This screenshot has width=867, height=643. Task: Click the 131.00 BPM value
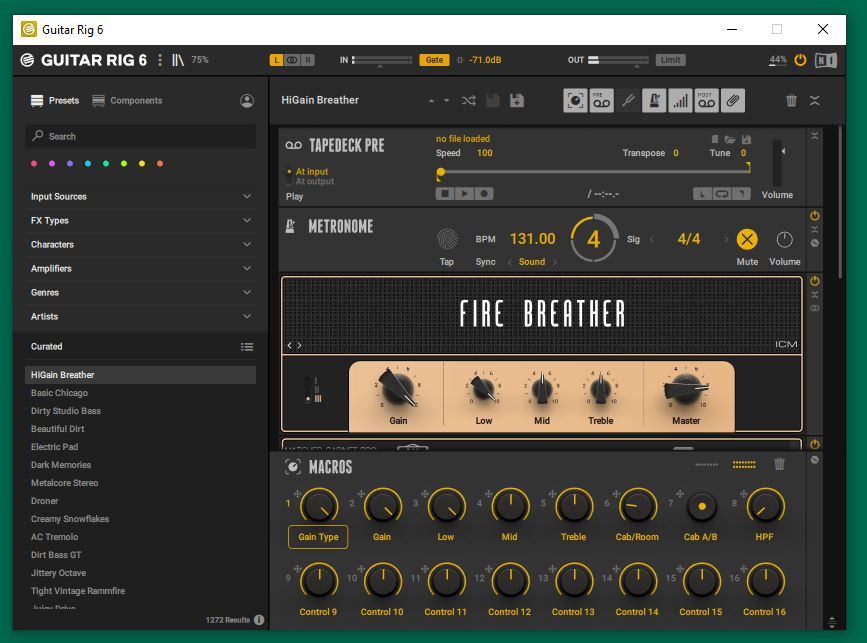[532, 239]
